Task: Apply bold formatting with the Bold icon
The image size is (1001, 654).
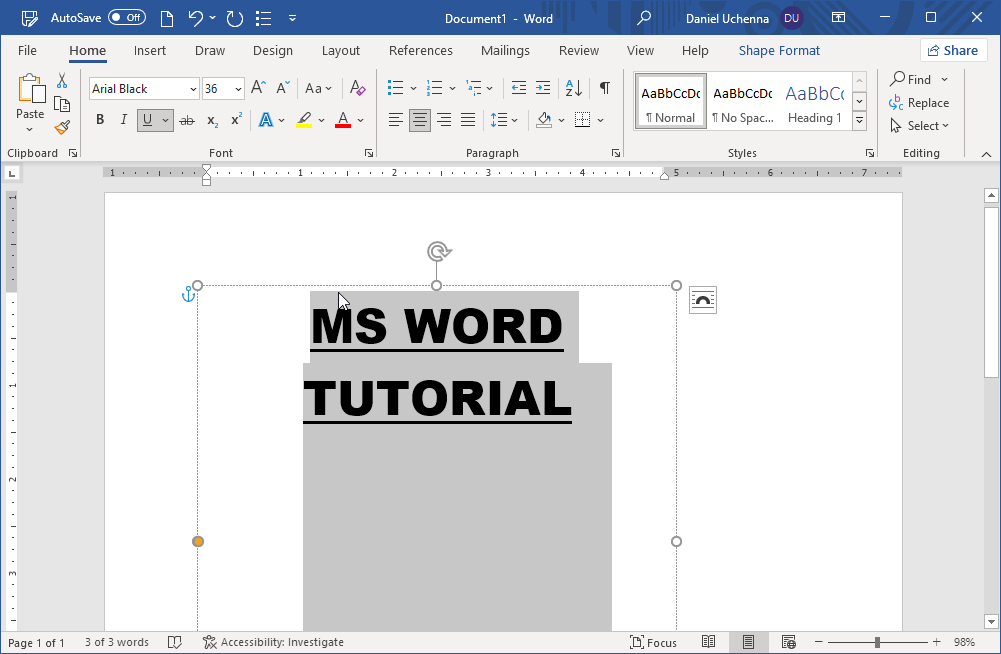Action: point(99,119)
